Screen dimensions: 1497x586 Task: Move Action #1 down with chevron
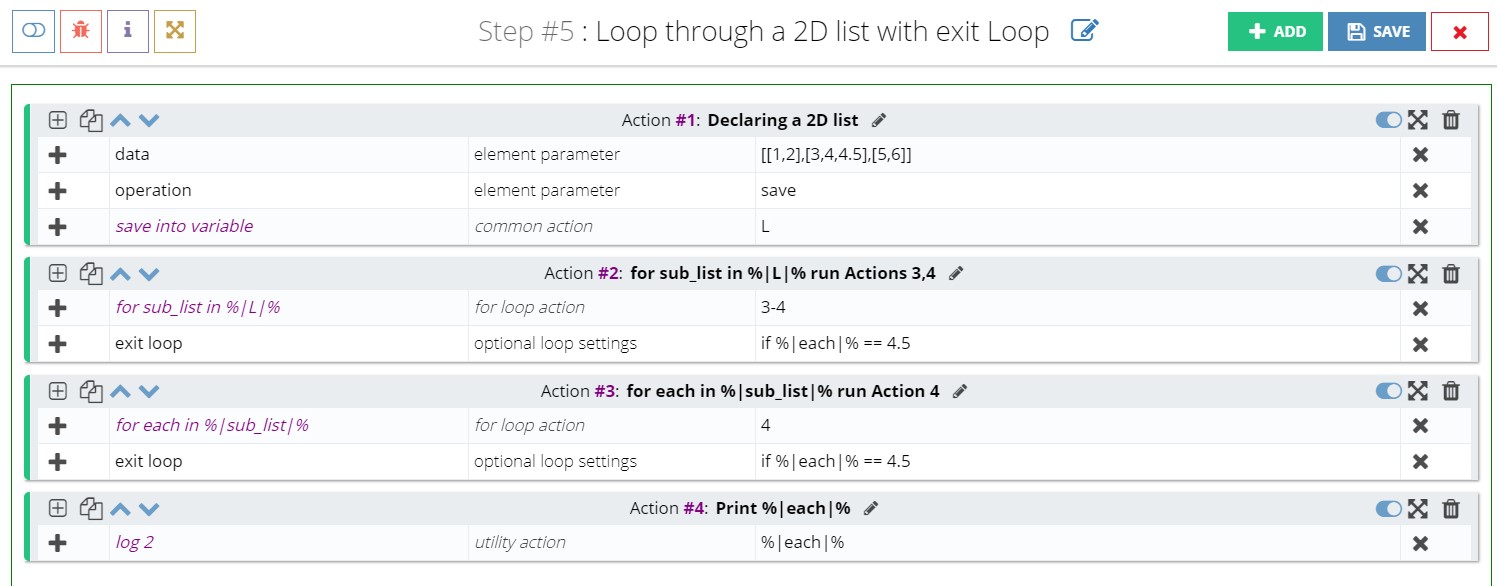[x=149, y=120]
